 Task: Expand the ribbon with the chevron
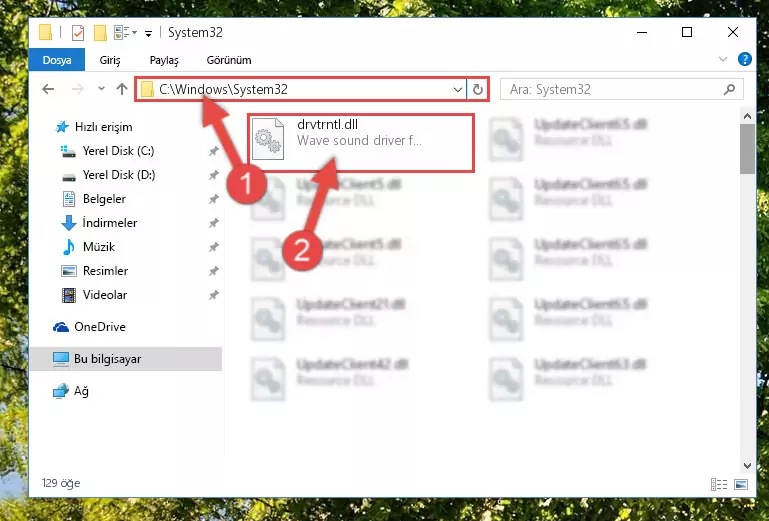click(x=722, y=59)
